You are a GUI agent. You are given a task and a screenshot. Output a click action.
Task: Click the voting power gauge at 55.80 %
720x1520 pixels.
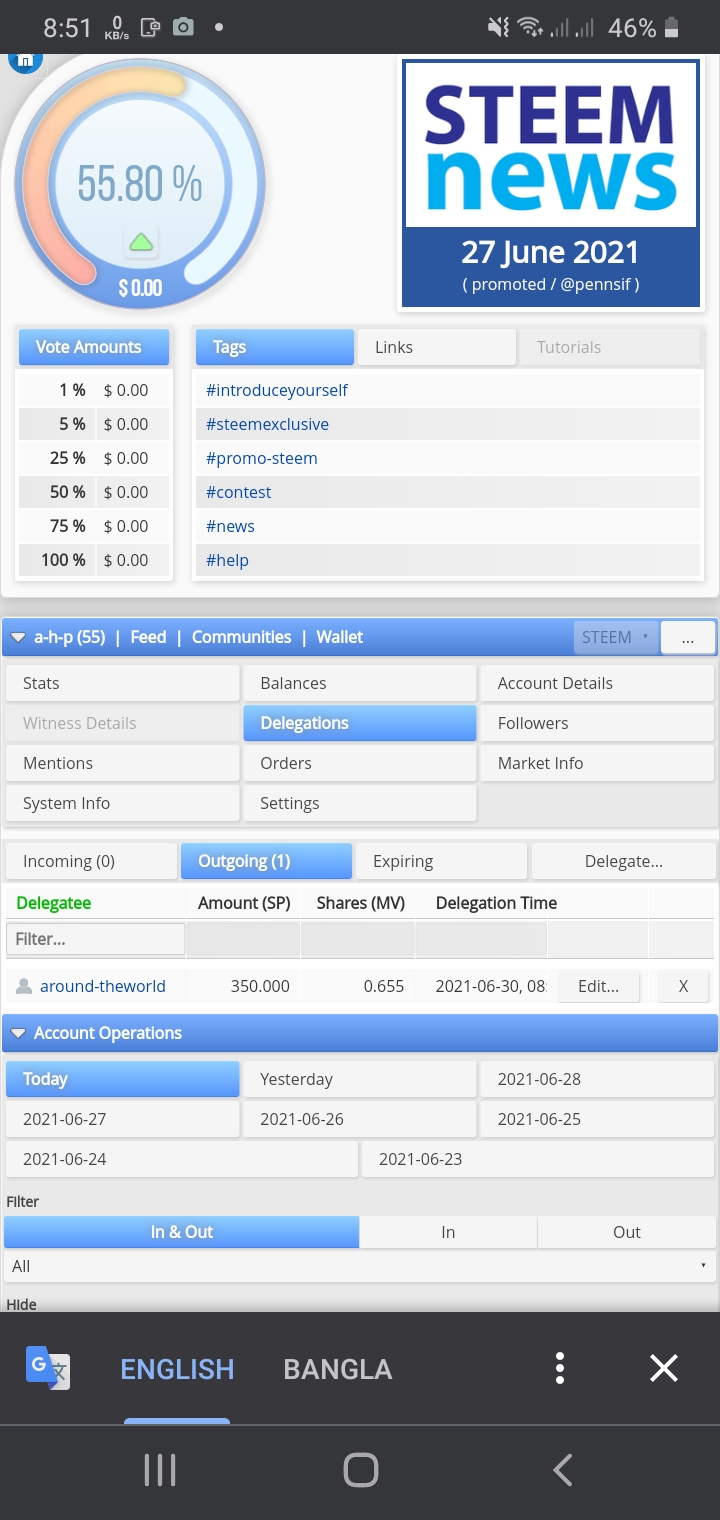coord(140,182)
